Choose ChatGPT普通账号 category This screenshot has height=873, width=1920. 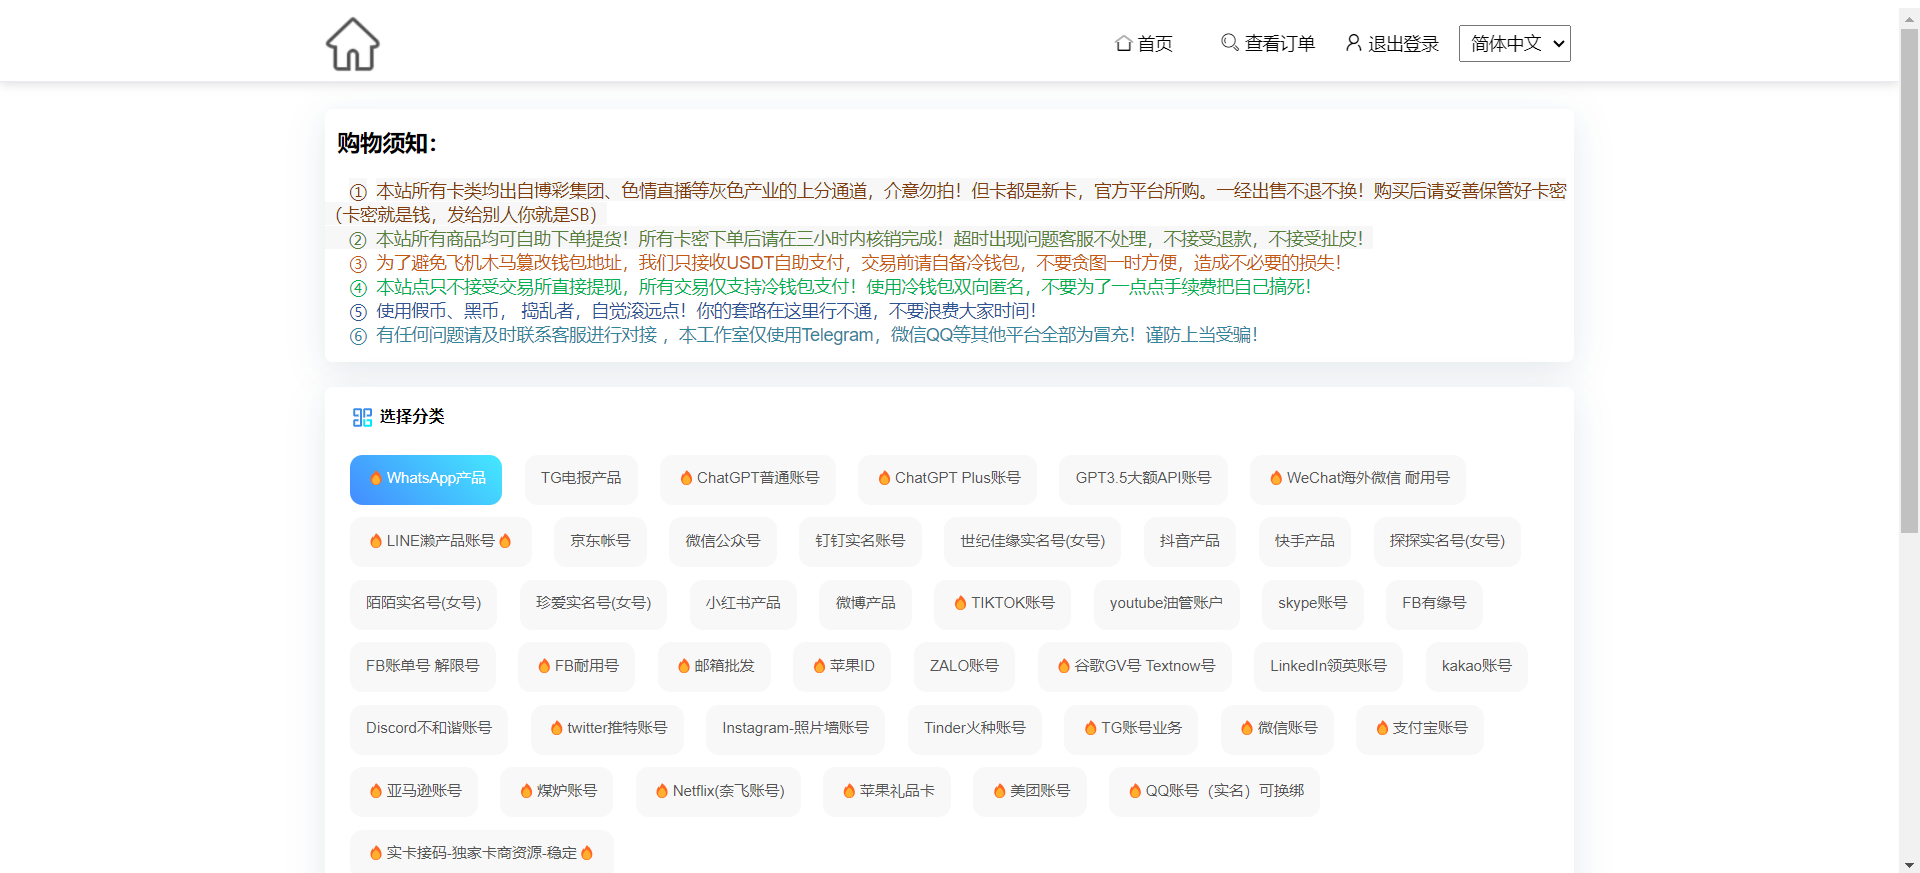pyautogui.click(x=748, y=479)
